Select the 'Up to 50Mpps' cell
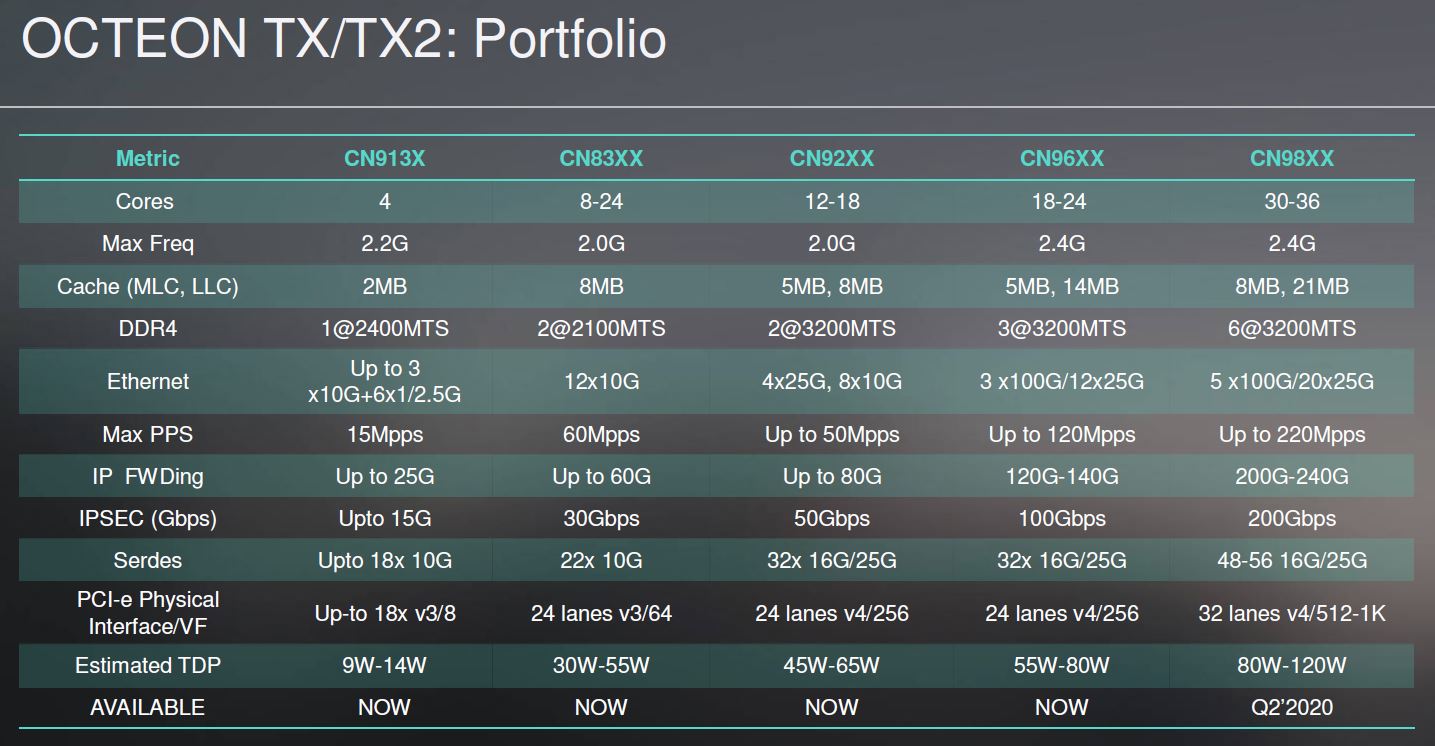The width and height of the screenshot is (1435, 746). click(x=832, y=434)
